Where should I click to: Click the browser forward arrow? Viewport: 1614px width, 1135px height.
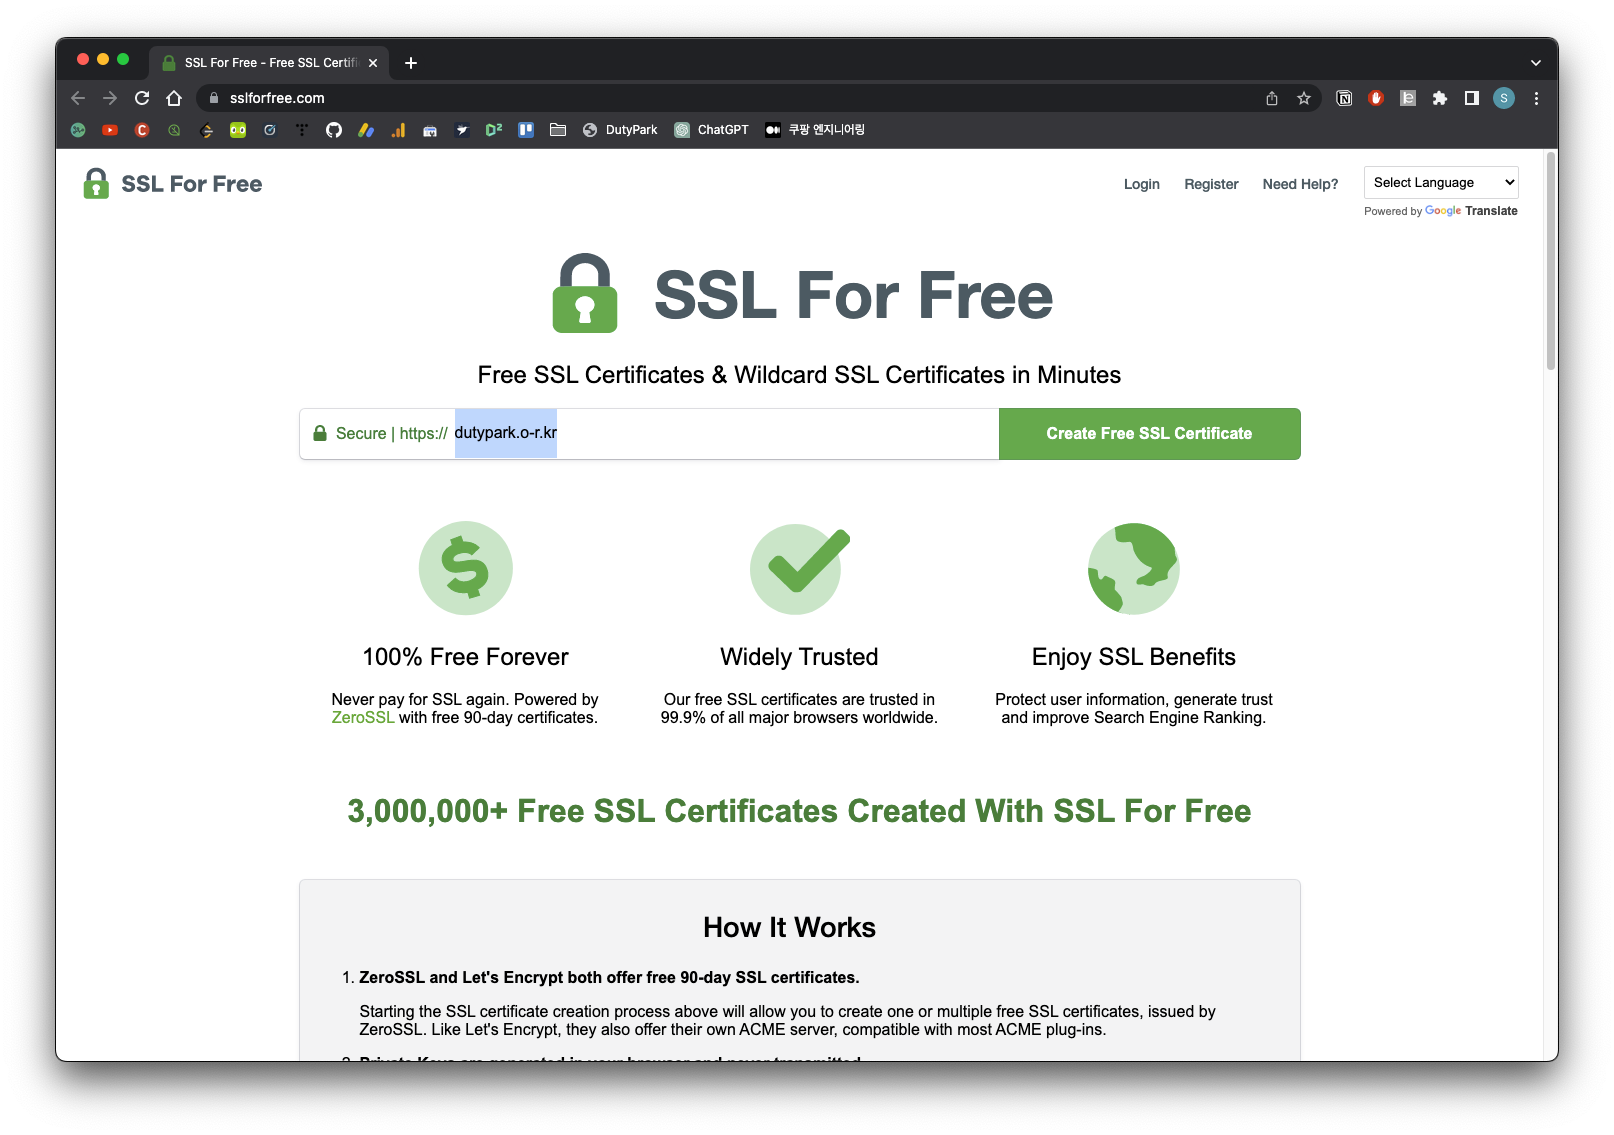(110, 98)
